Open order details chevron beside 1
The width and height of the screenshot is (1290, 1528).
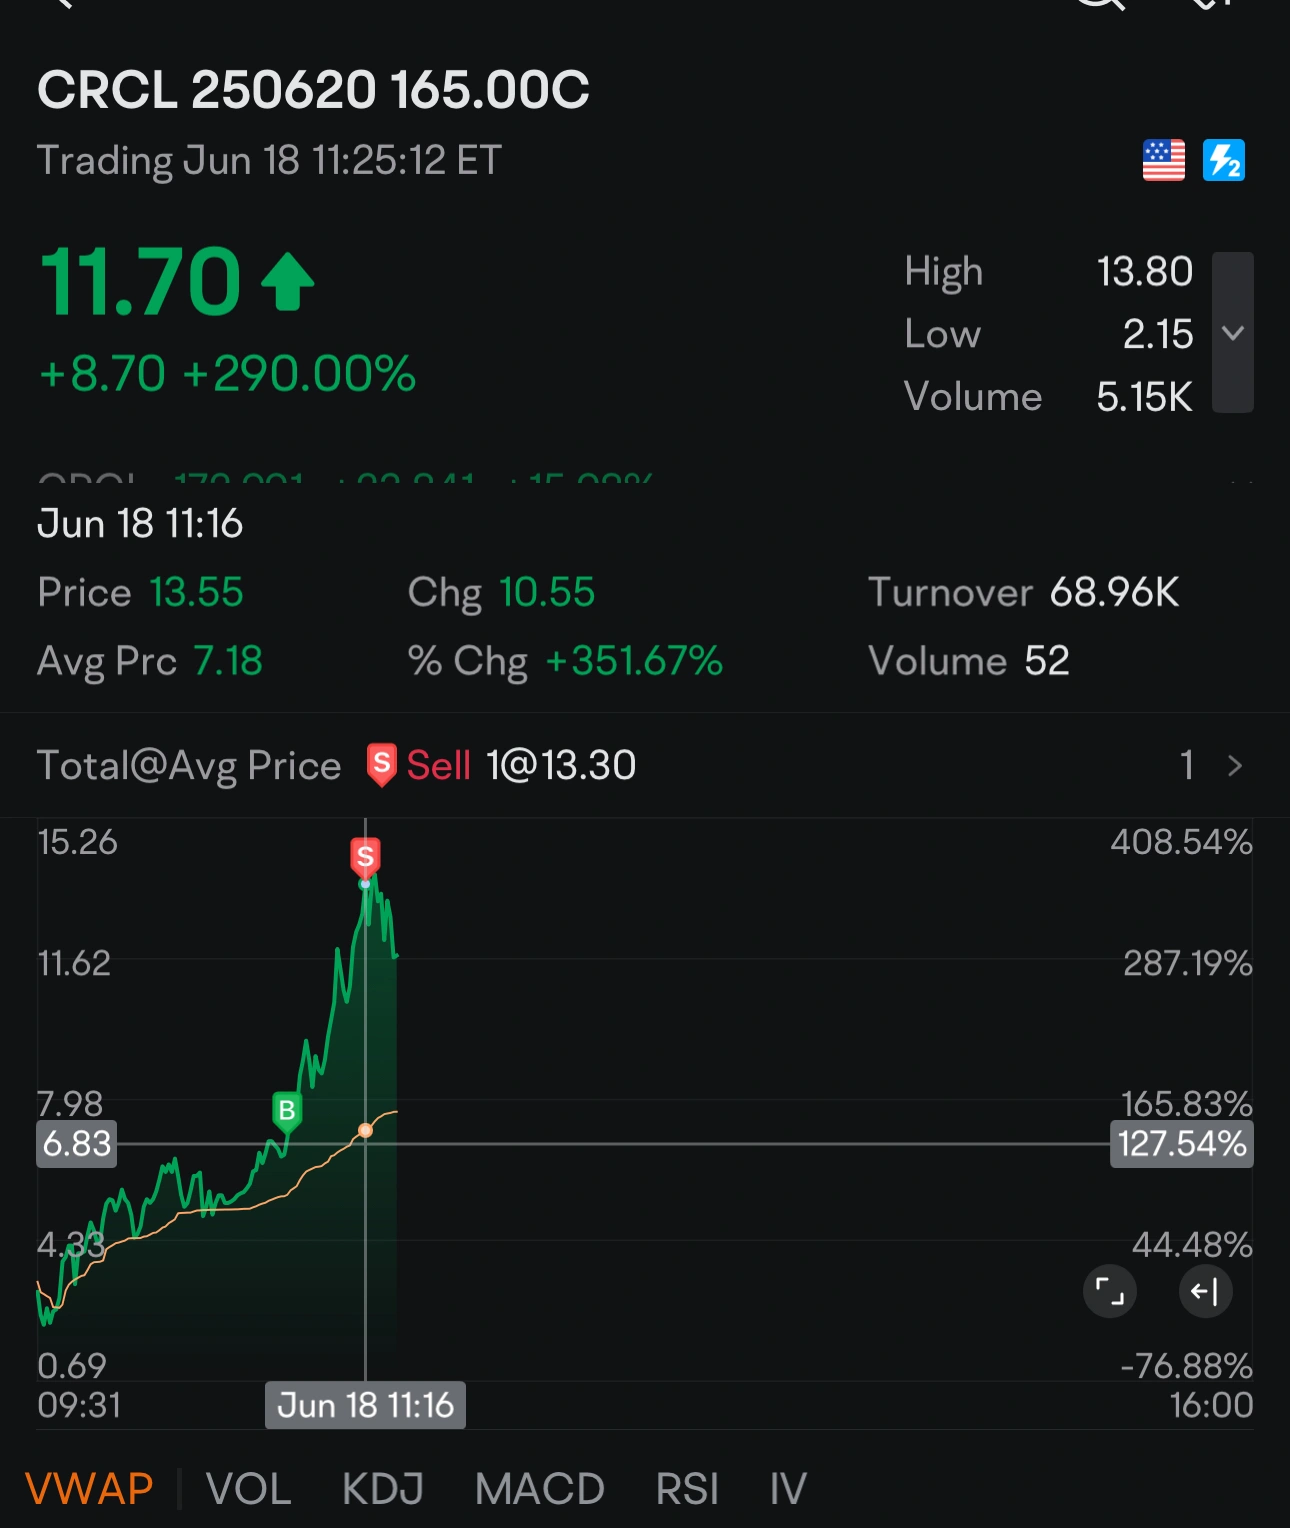(1235, 766)
